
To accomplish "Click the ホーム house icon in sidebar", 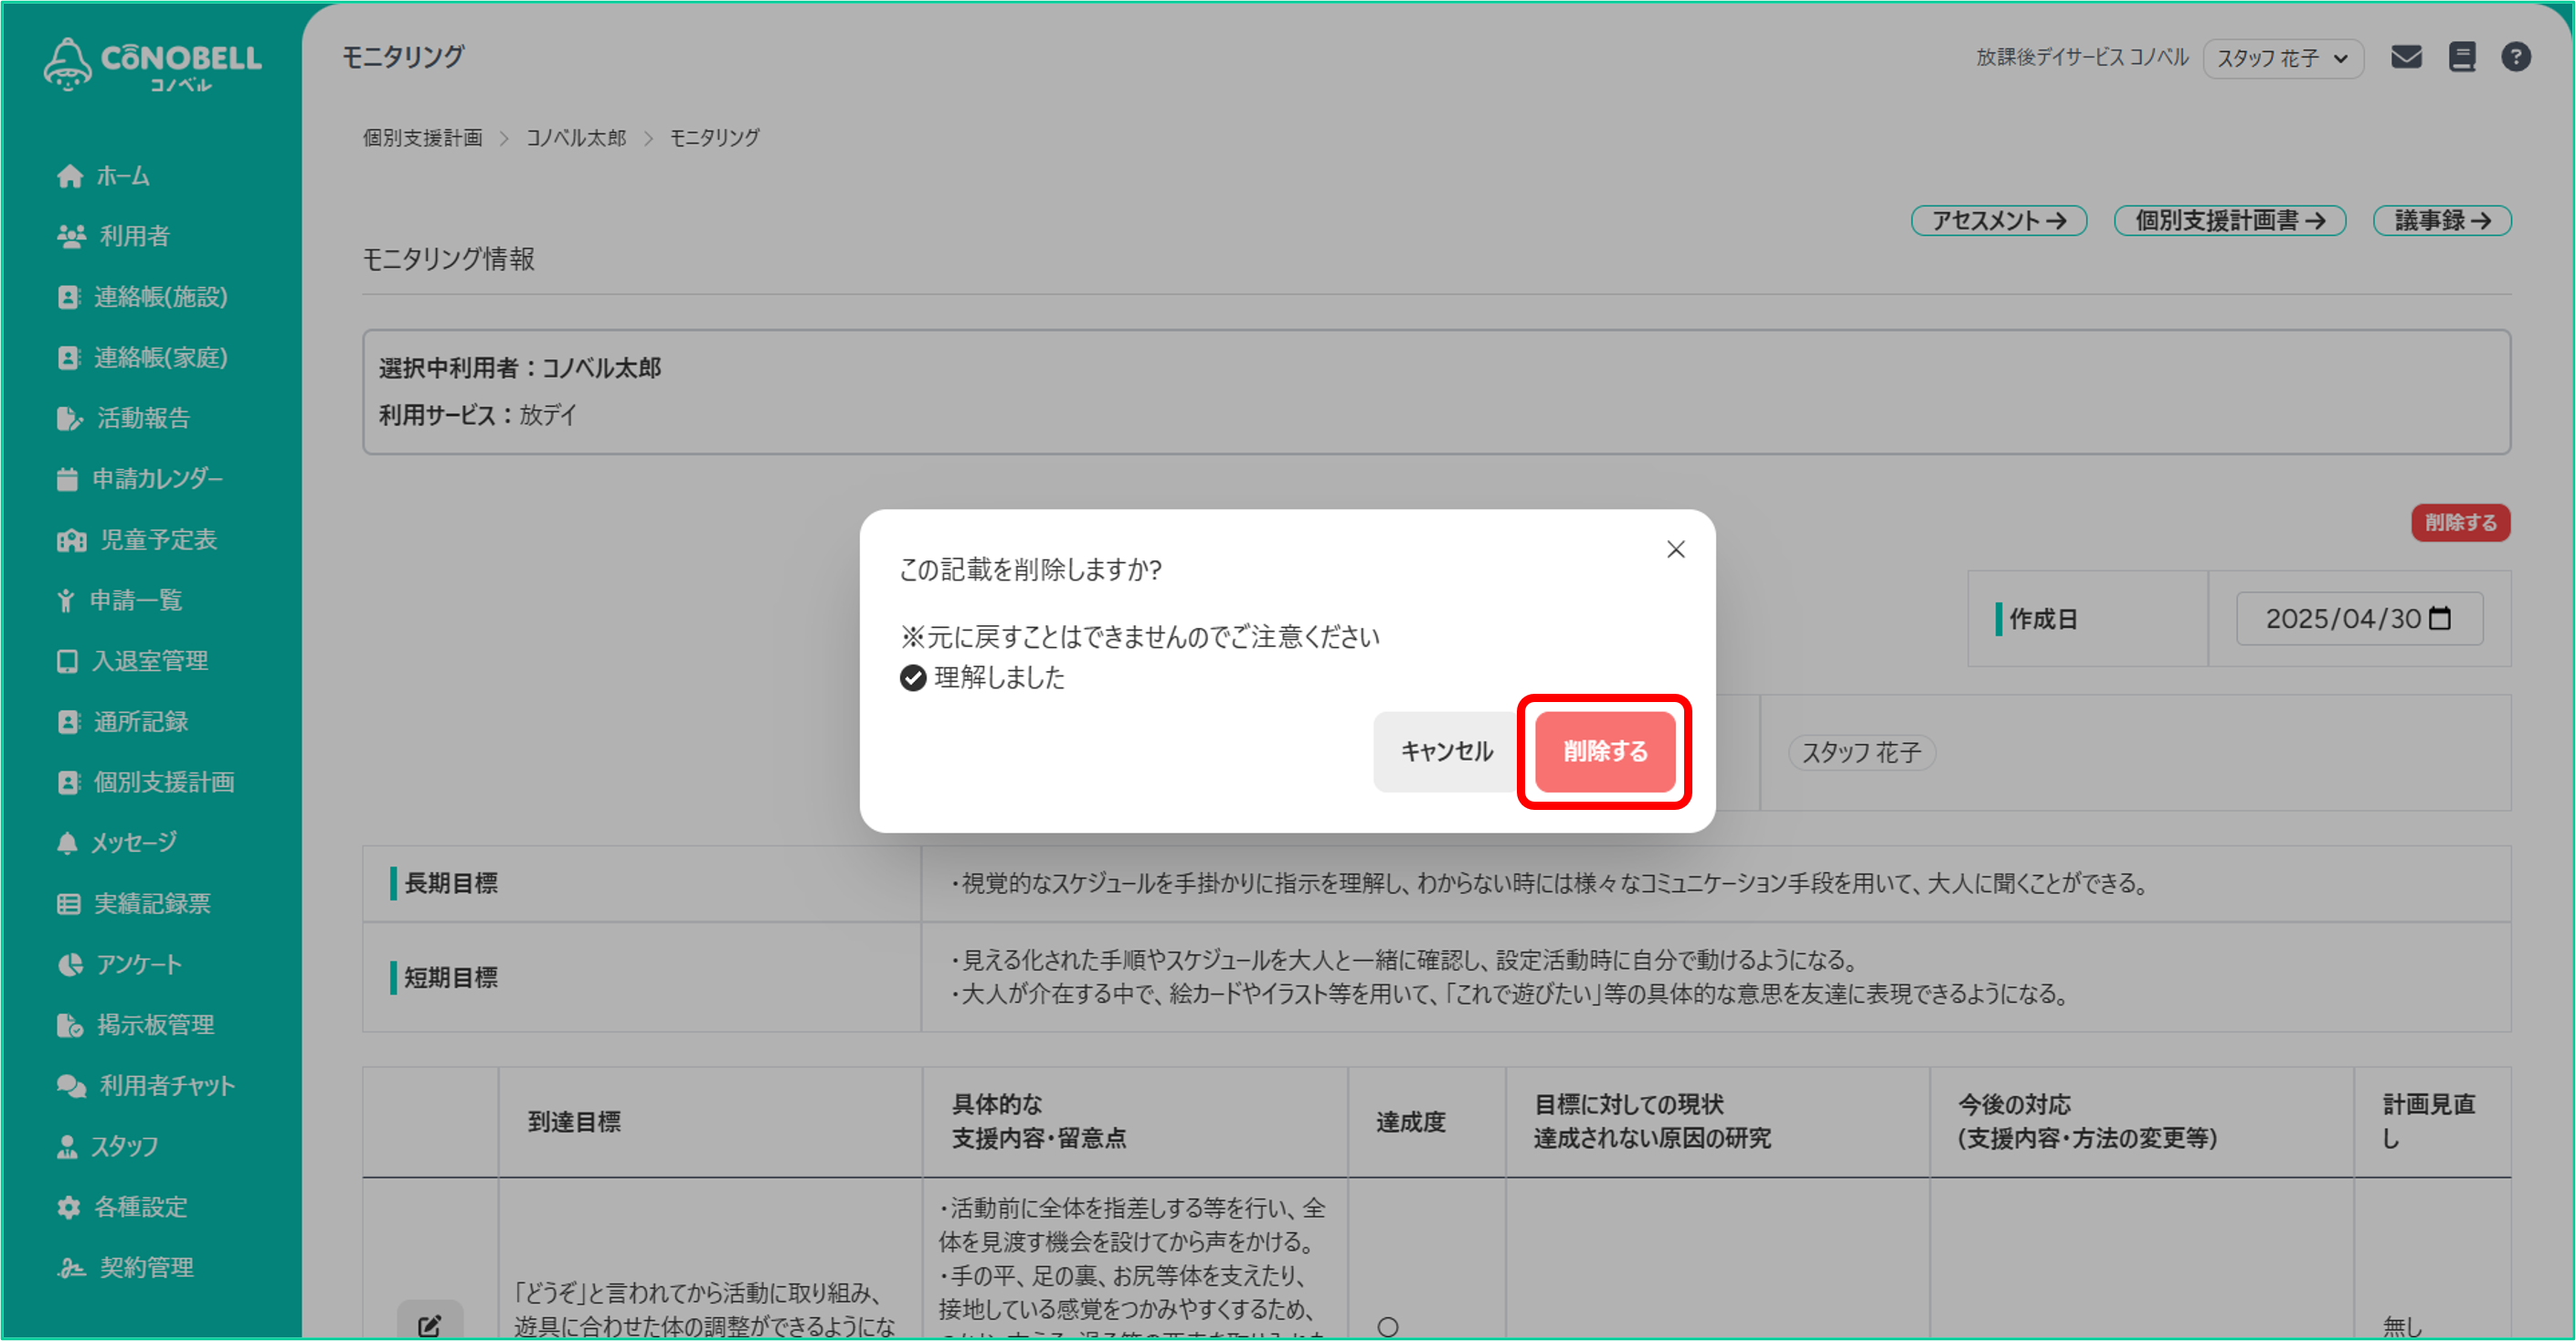I will [70, 177].
